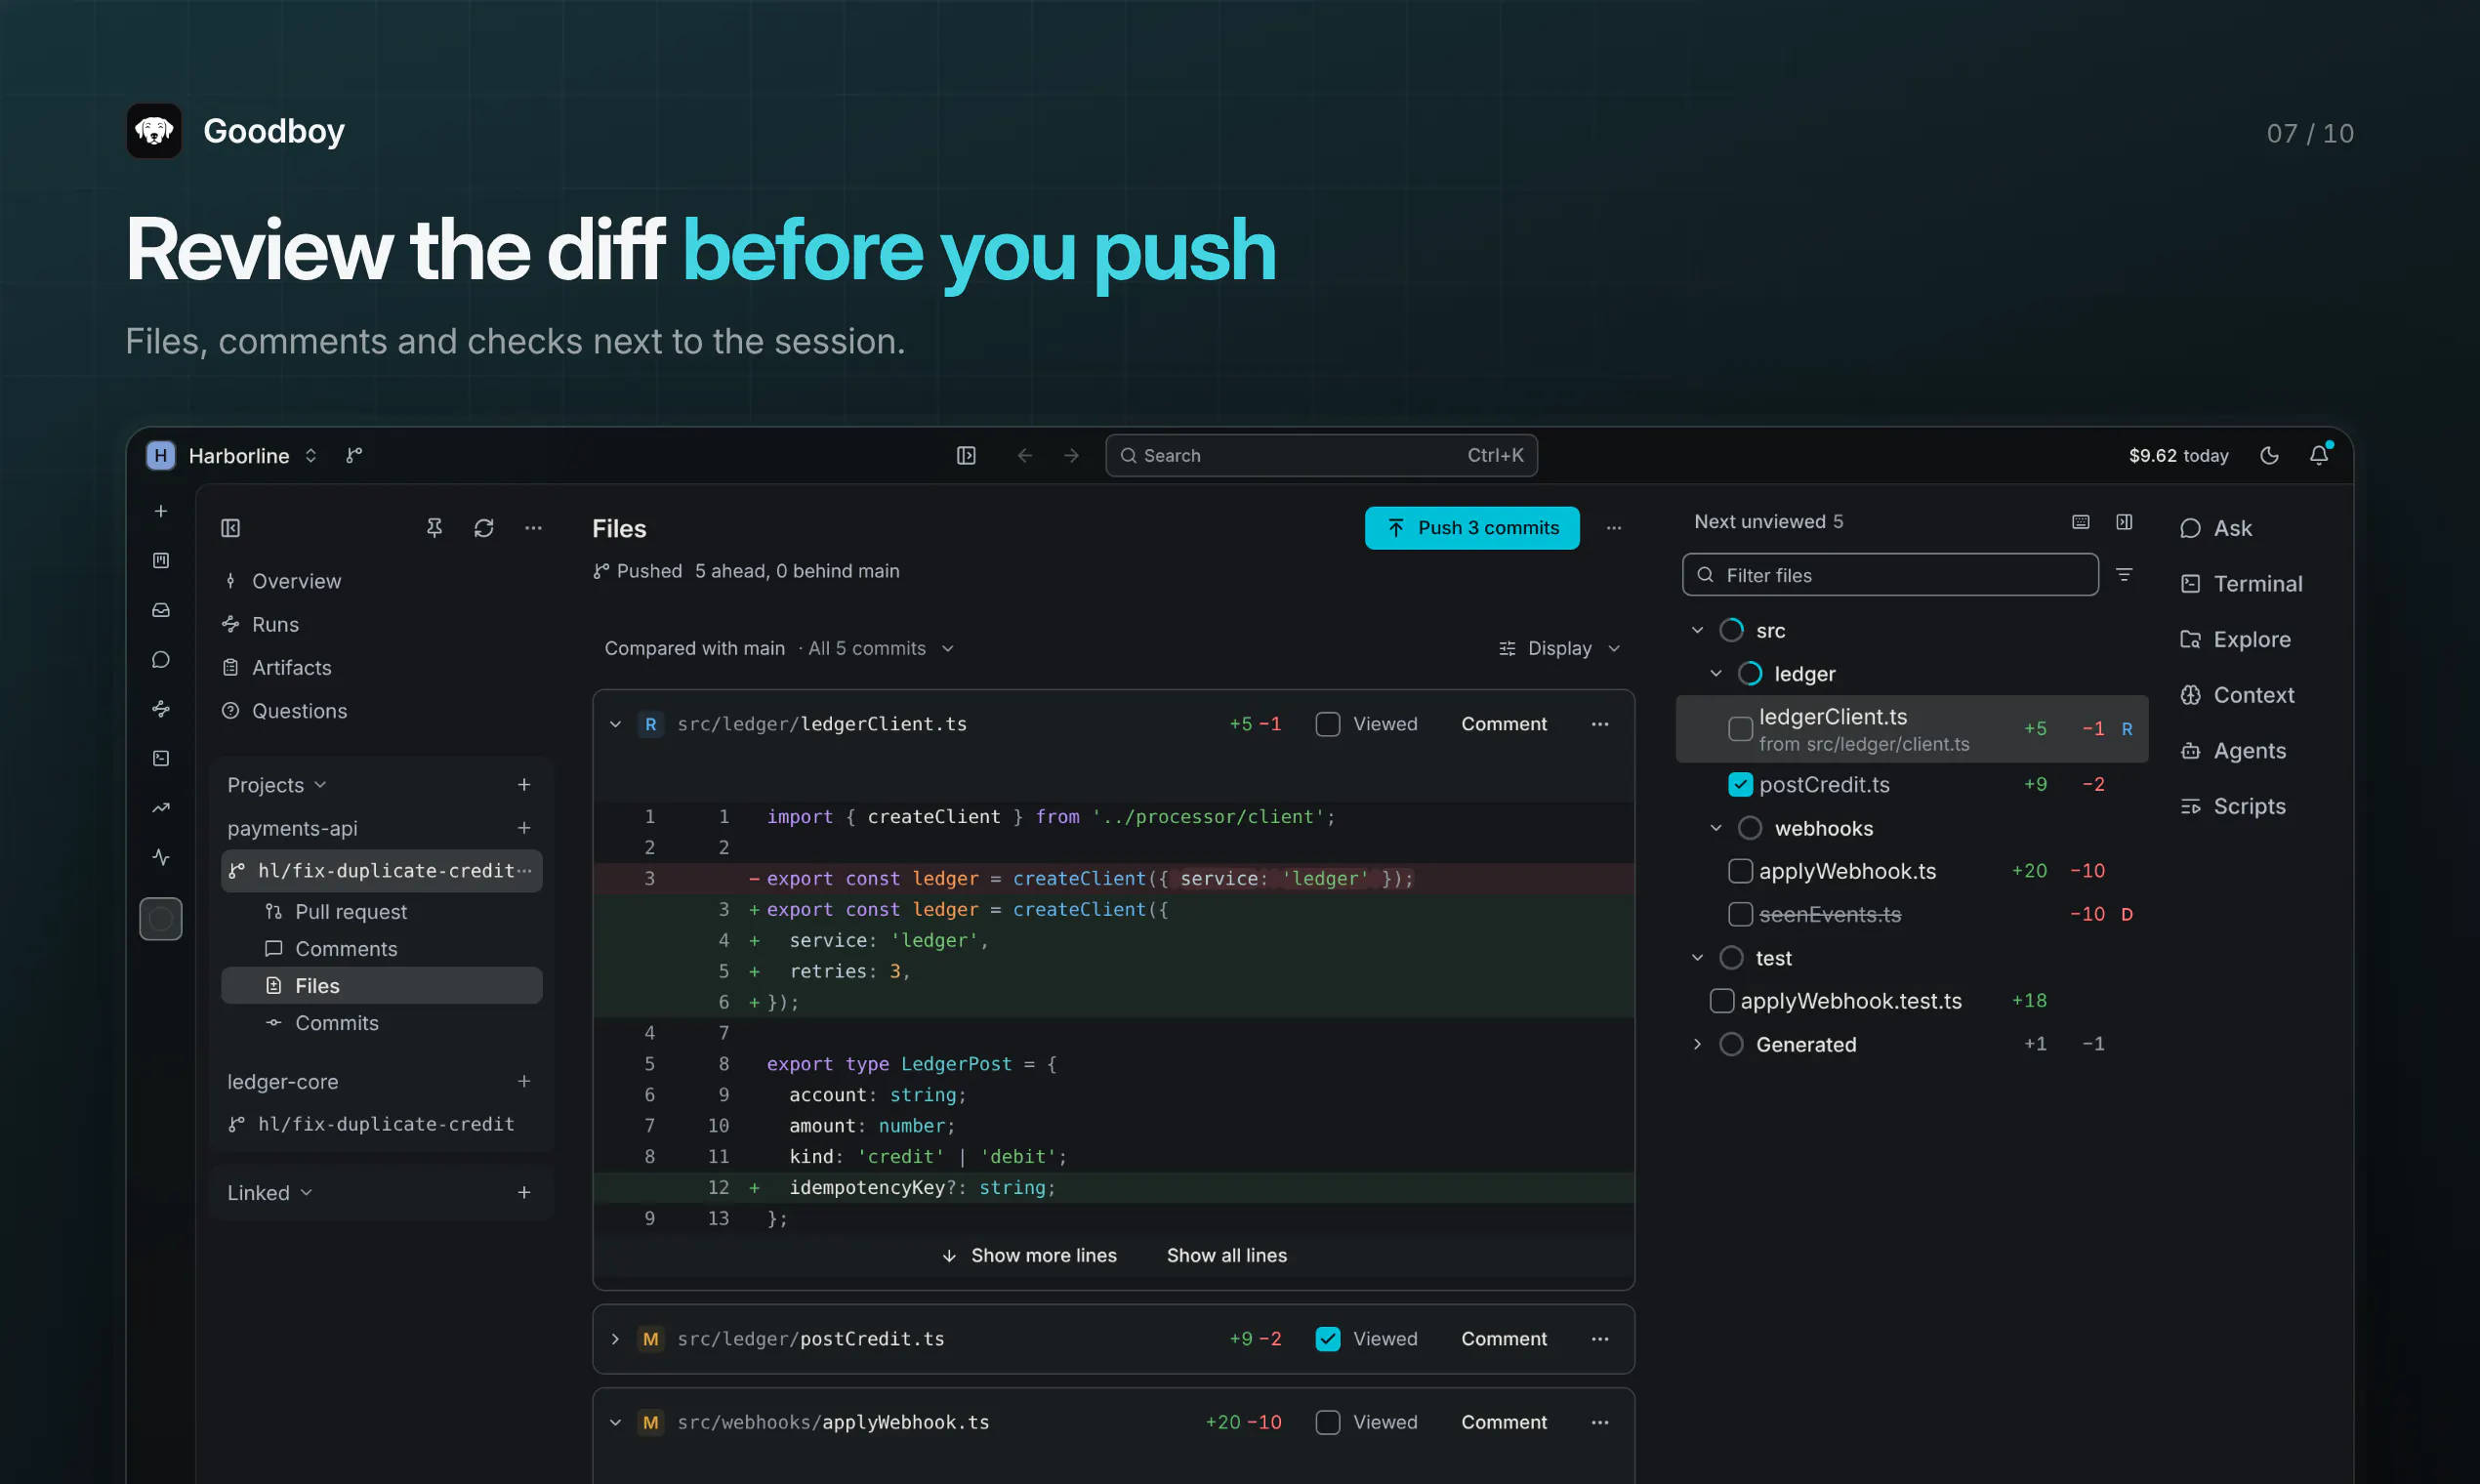Image resolution: width=2480 pixels, height=1484 pixels.
Task: Click the filter lines icon beside Filter files
Action: pyautogui.click(x=2124, y=574)
